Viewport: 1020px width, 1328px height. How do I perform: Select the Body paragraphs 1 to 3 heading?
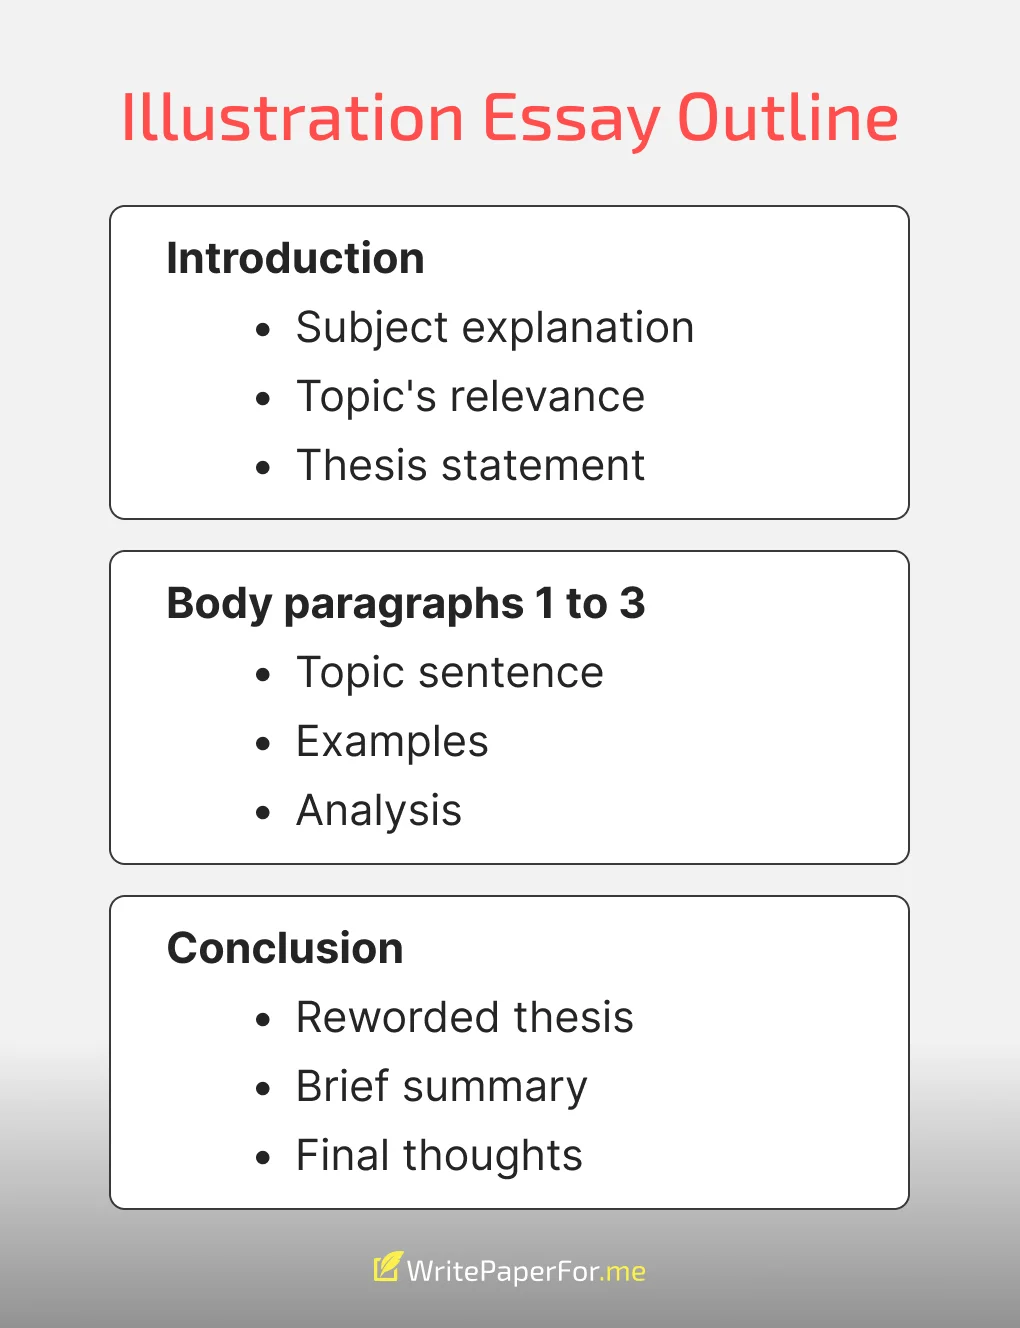[x=406, y=604]
